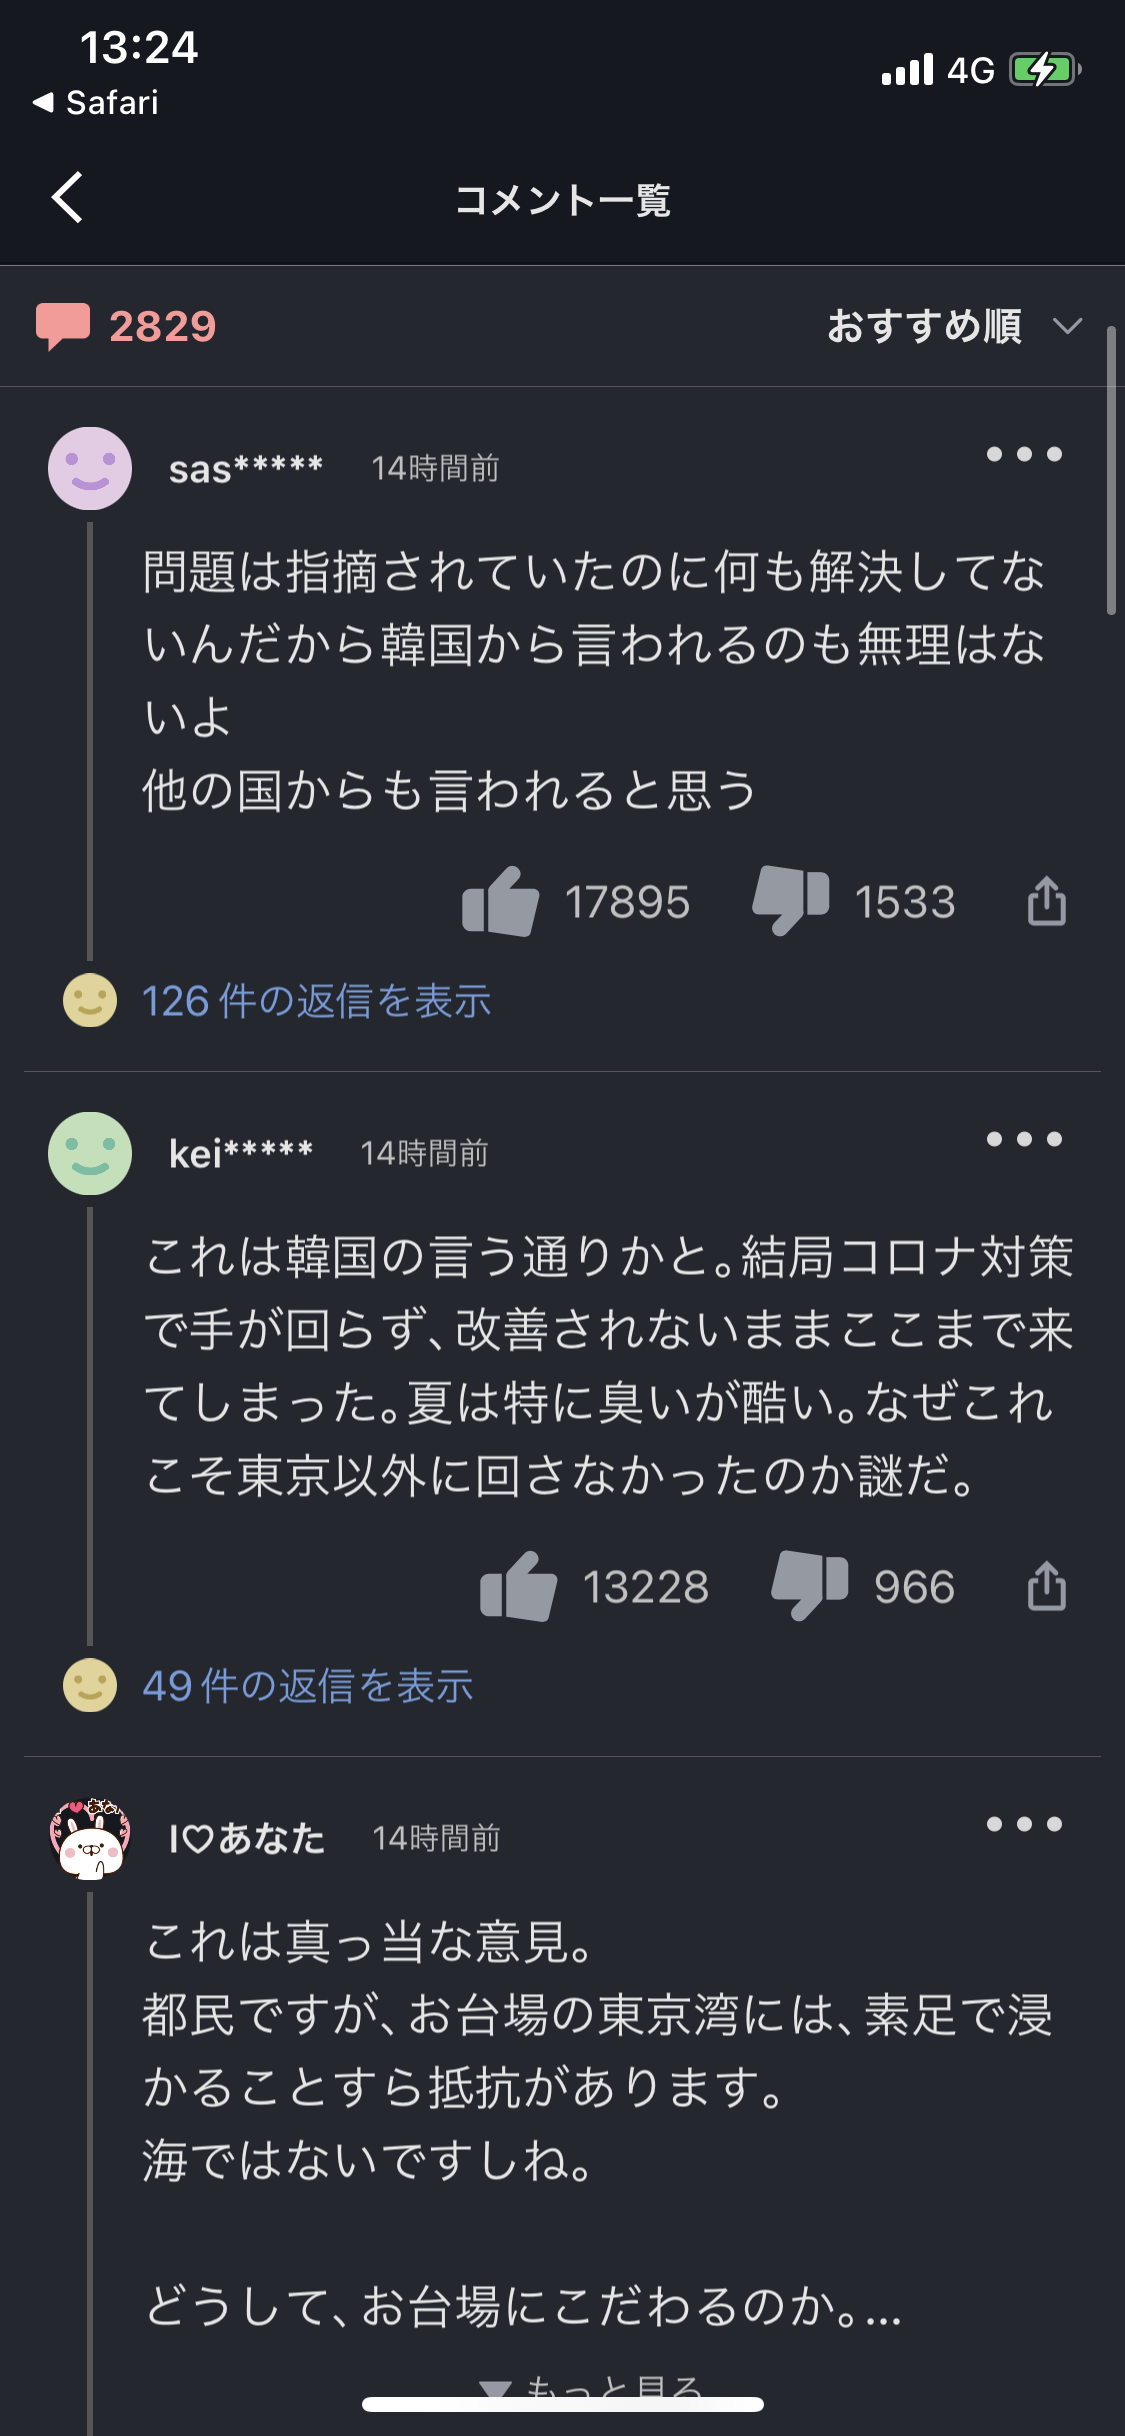
Task: Expand the もっと見る truncated comment
Action: 592,2388
